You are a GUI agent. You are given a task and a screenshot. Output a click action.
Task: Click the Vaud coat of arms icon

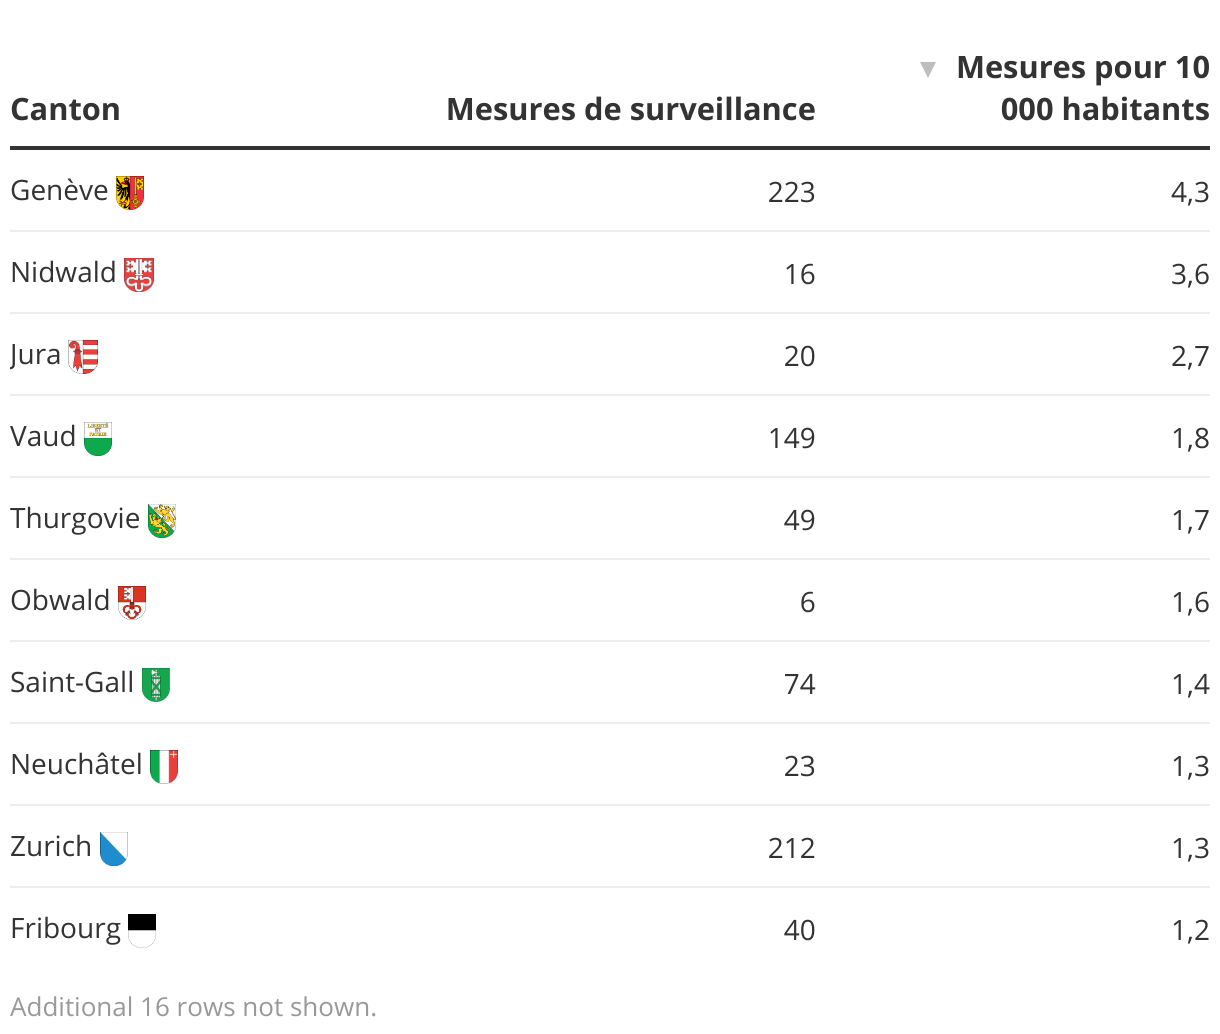coord(98,438)
